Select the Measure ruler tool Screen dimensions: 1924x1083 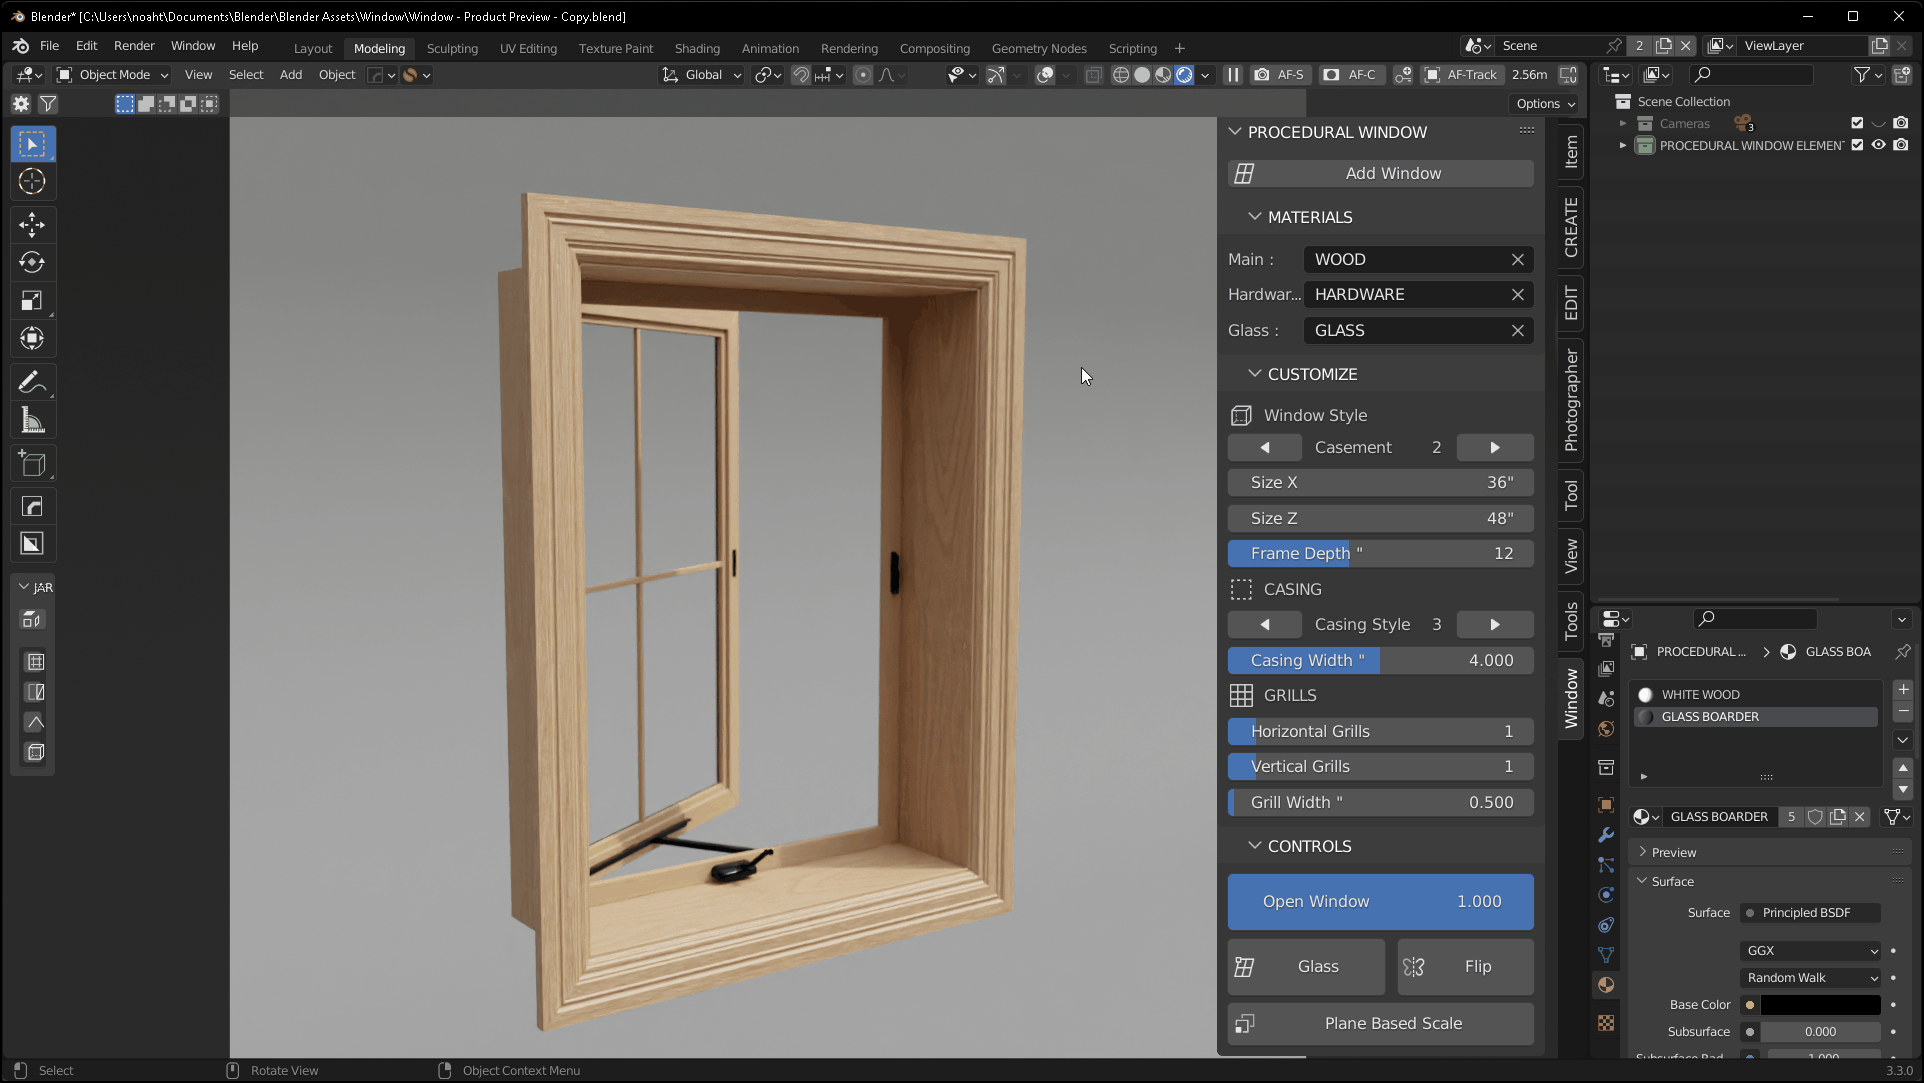(x=32, y=421)
